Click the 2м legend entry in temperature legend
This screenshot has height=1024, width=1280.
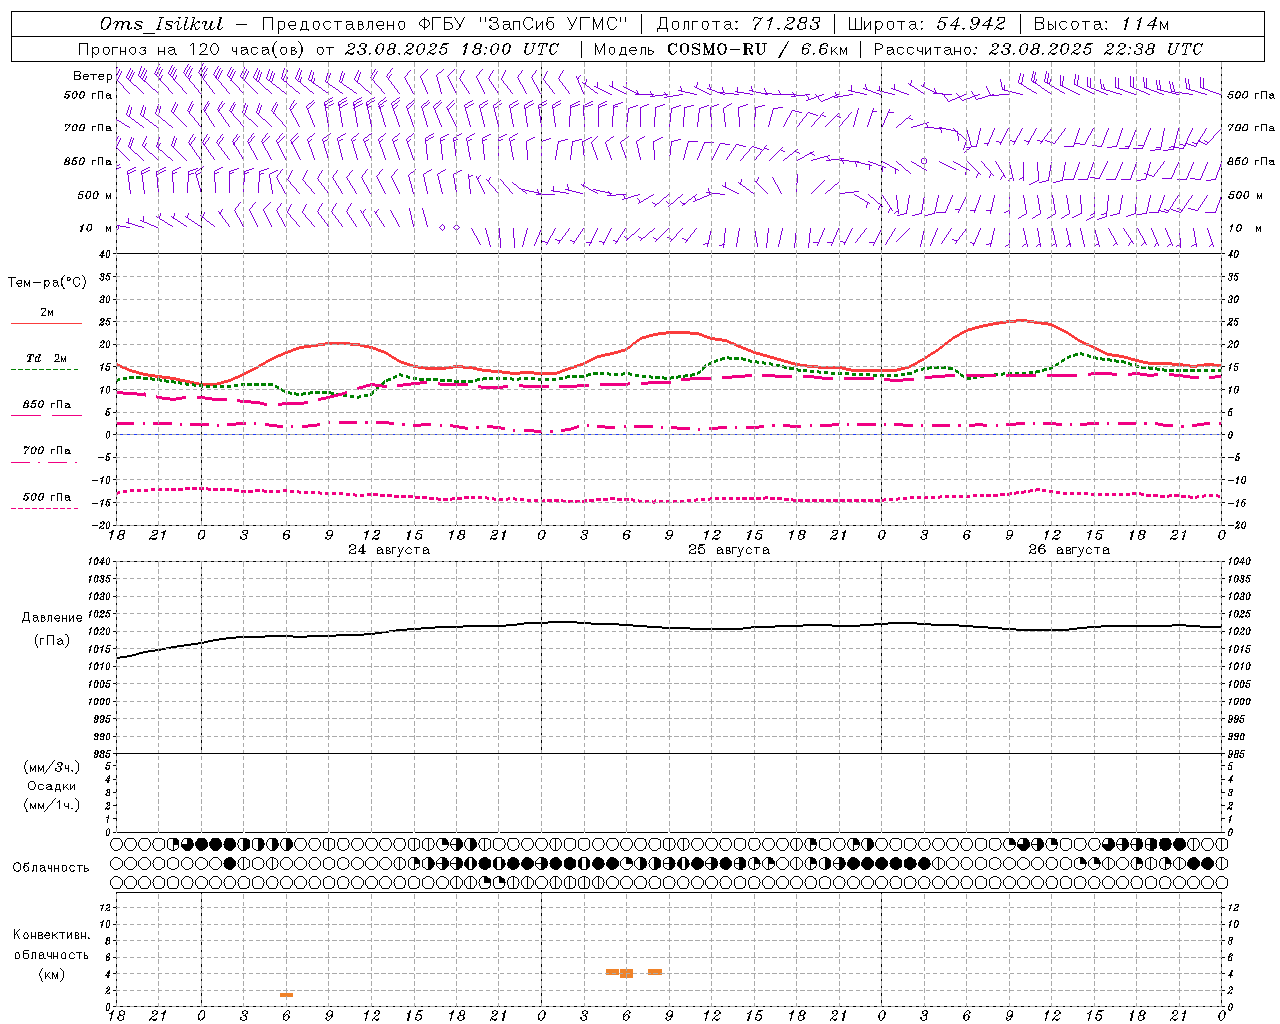47,312
